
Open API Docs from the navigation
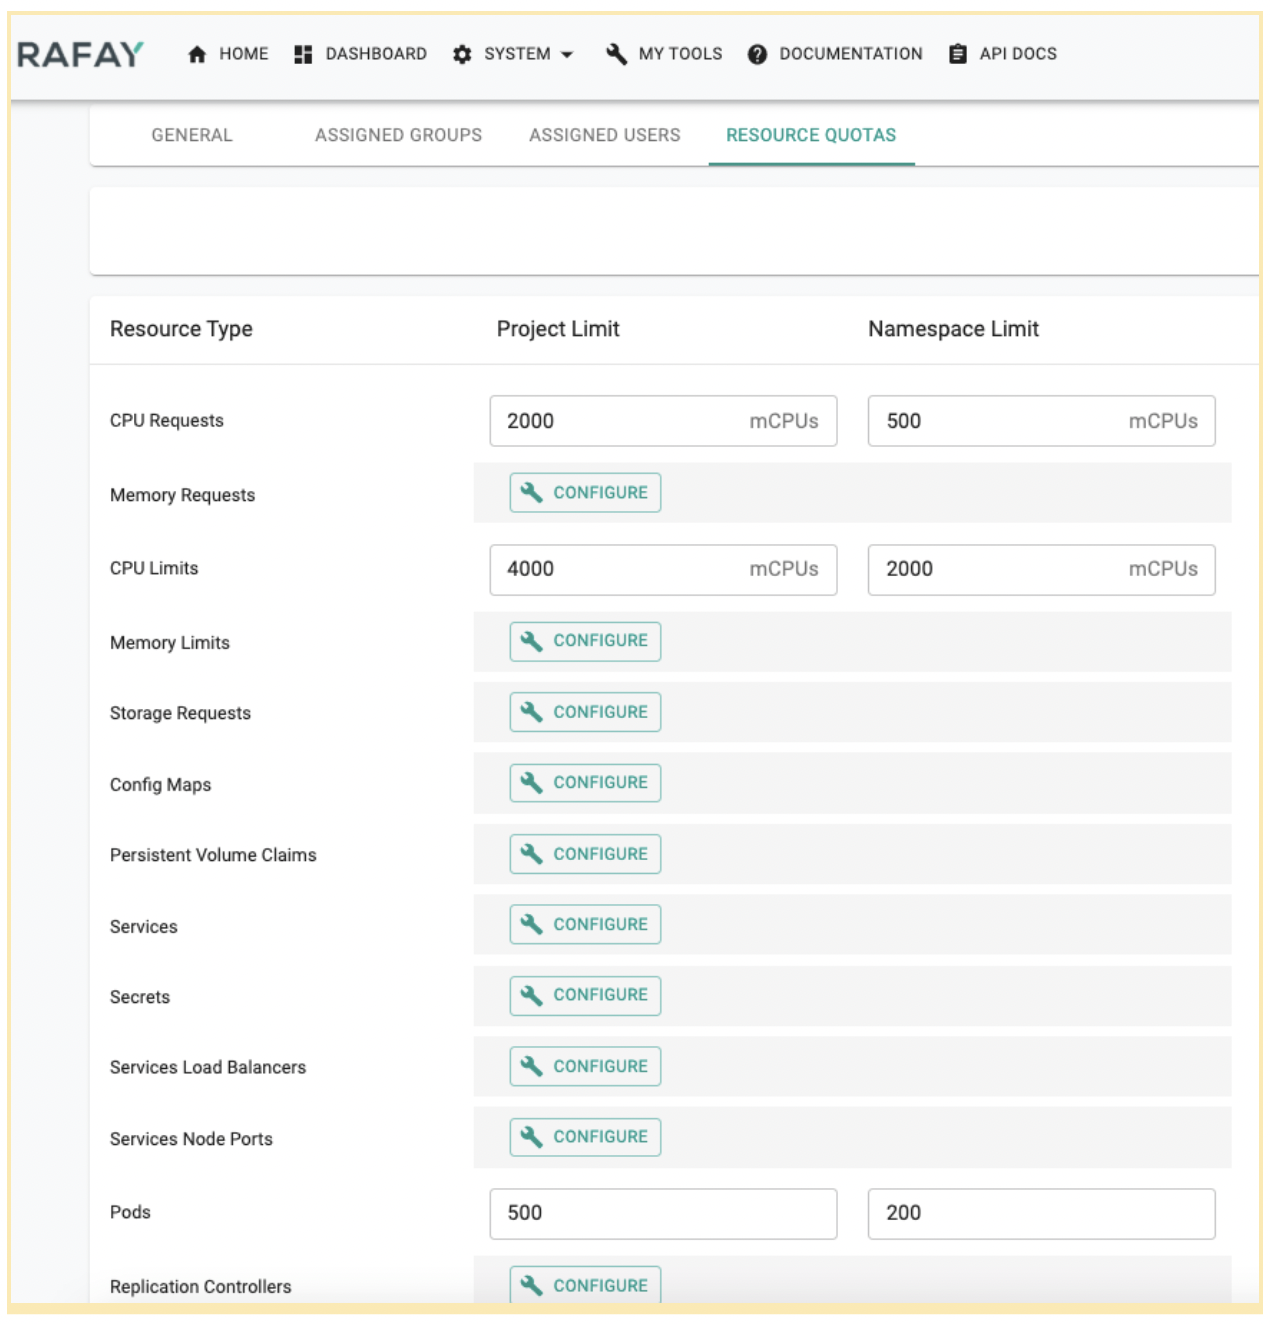point(1002,54)
